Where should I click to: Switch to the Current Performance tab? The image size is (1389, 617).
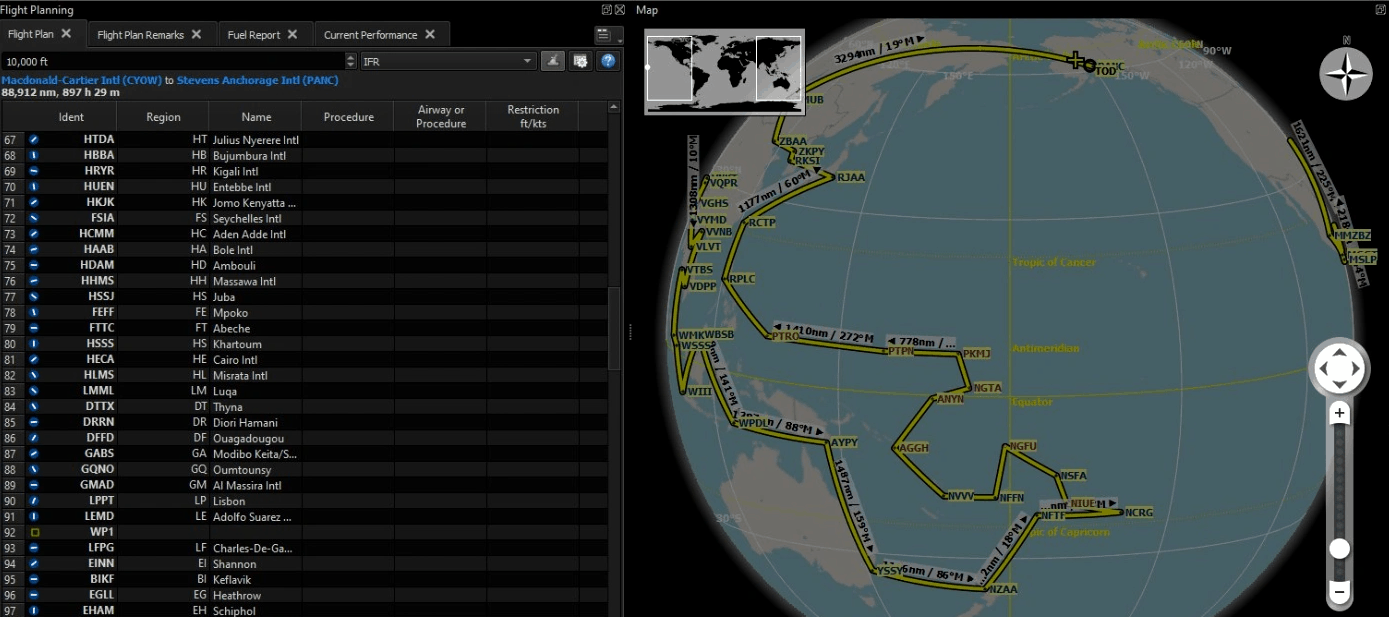370,35
